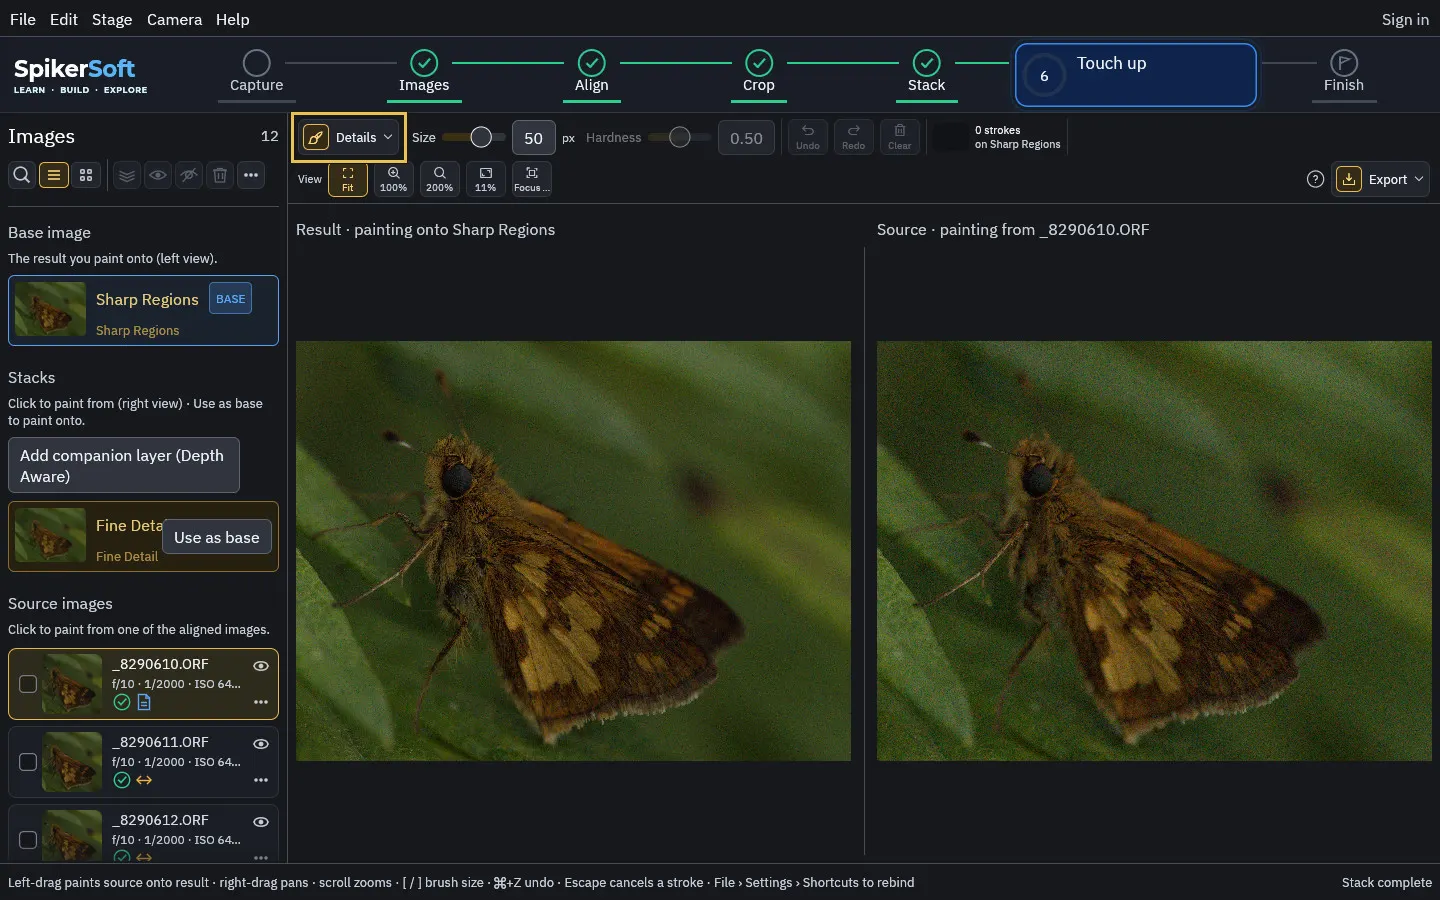Click the Redo stroke button
Screen dimensions: 1440x900
pos(854,137)
